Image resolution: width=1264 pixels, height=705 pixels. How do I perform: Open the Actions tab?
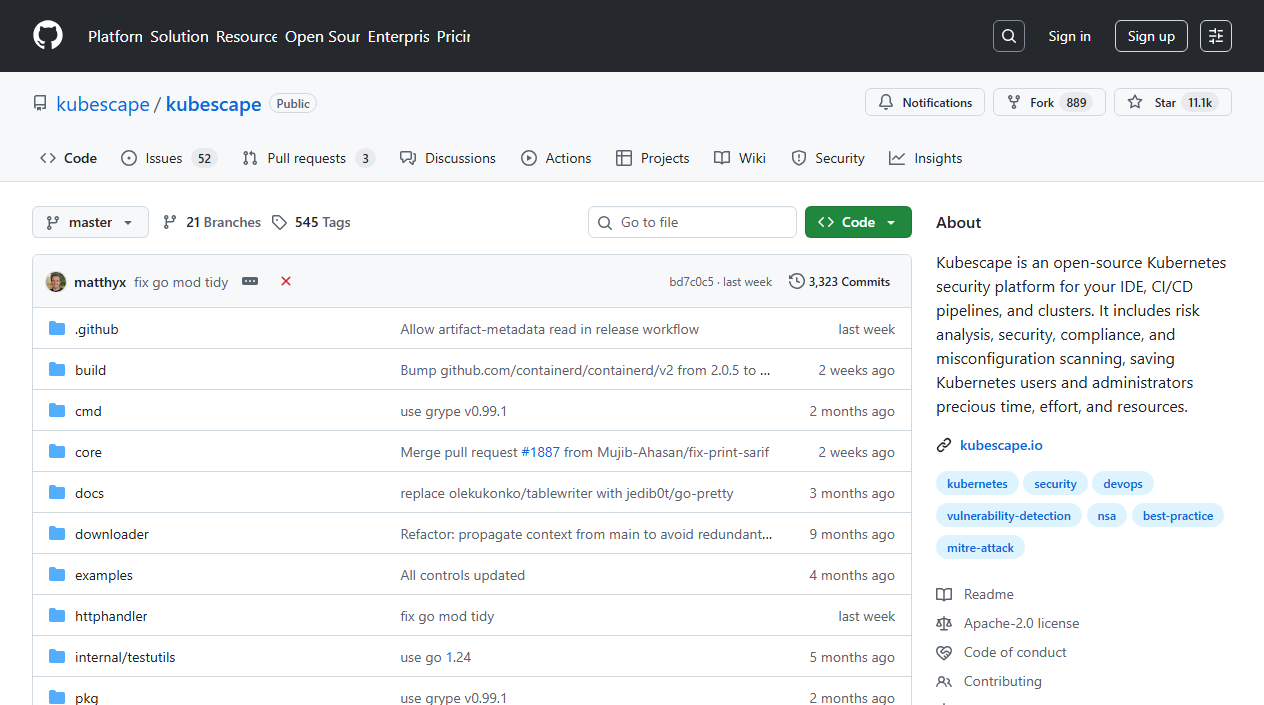[x=556, y=158]
